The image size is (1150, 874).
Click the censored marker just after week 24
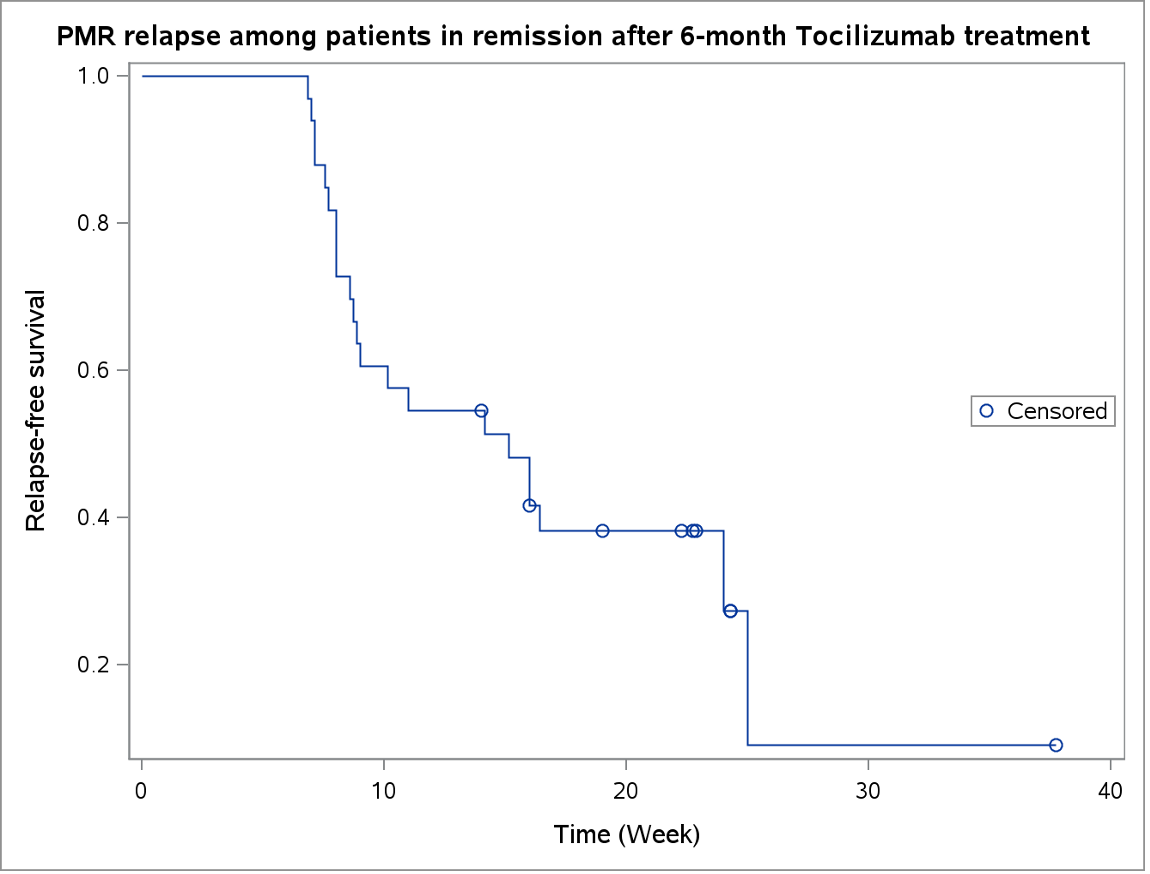(x=730, y=611)
